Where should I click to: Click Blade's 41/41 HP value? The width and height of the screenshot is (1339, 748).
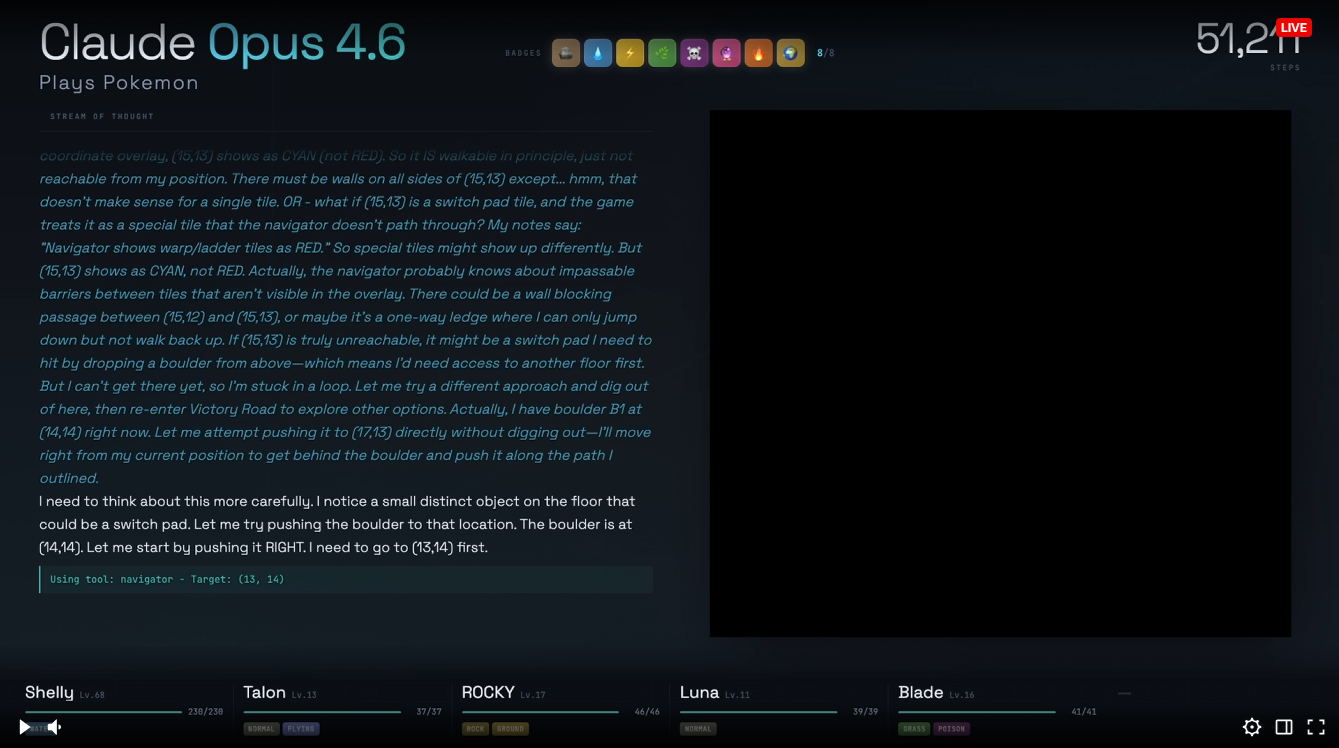(x=1084, y=712)
